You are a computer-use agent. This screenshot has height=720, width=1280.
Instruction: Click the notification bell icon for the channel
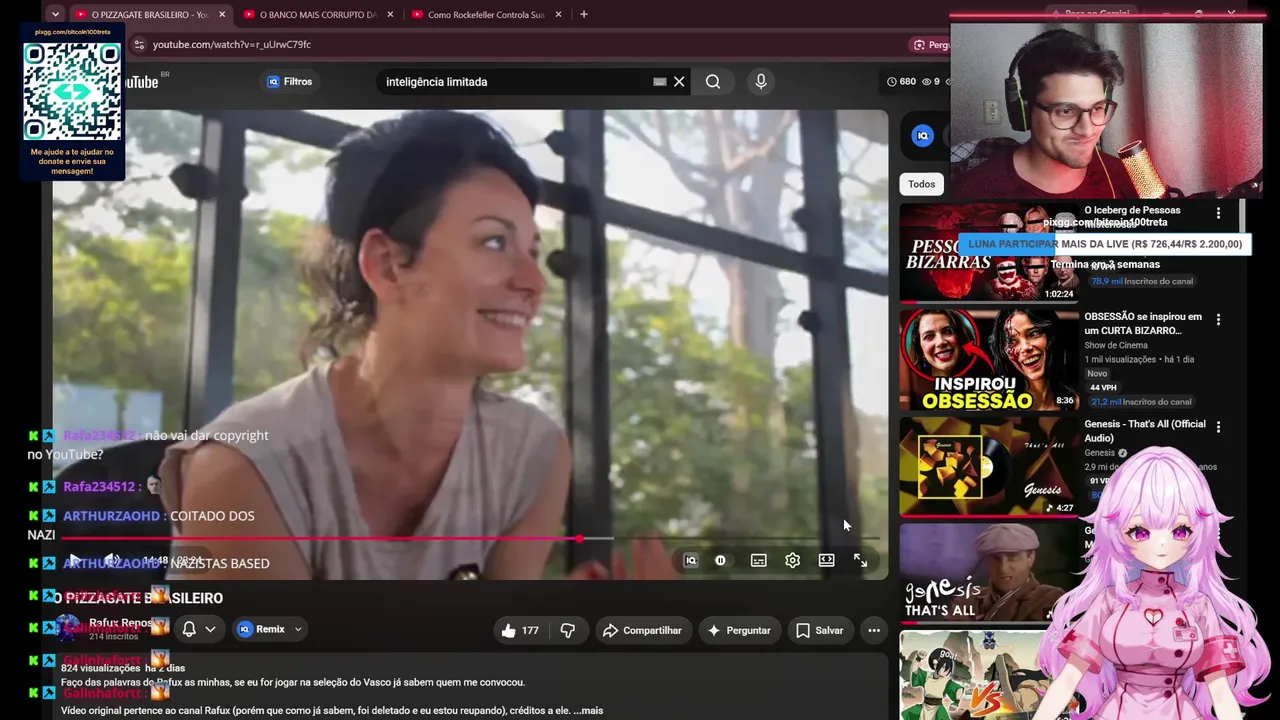click(189, 629)
